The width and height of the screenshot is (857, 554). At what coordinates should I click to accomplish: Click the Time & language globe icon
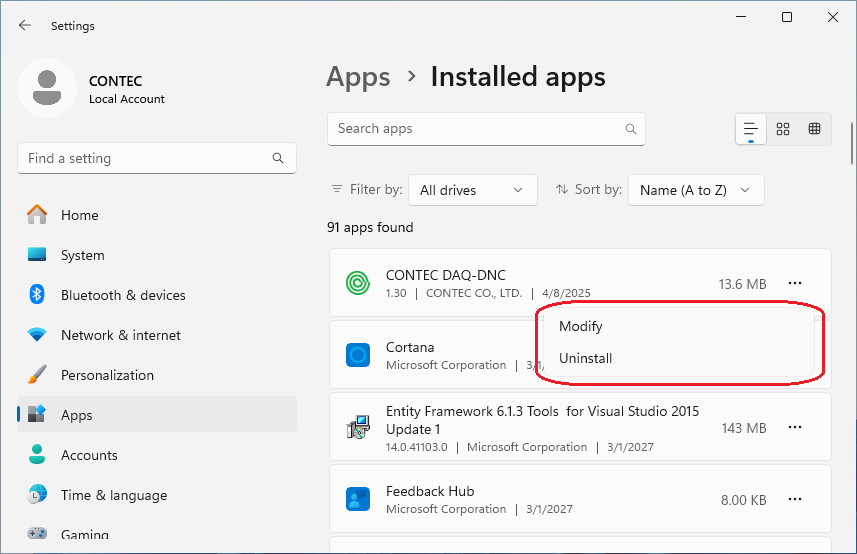[x=37, y=494]
